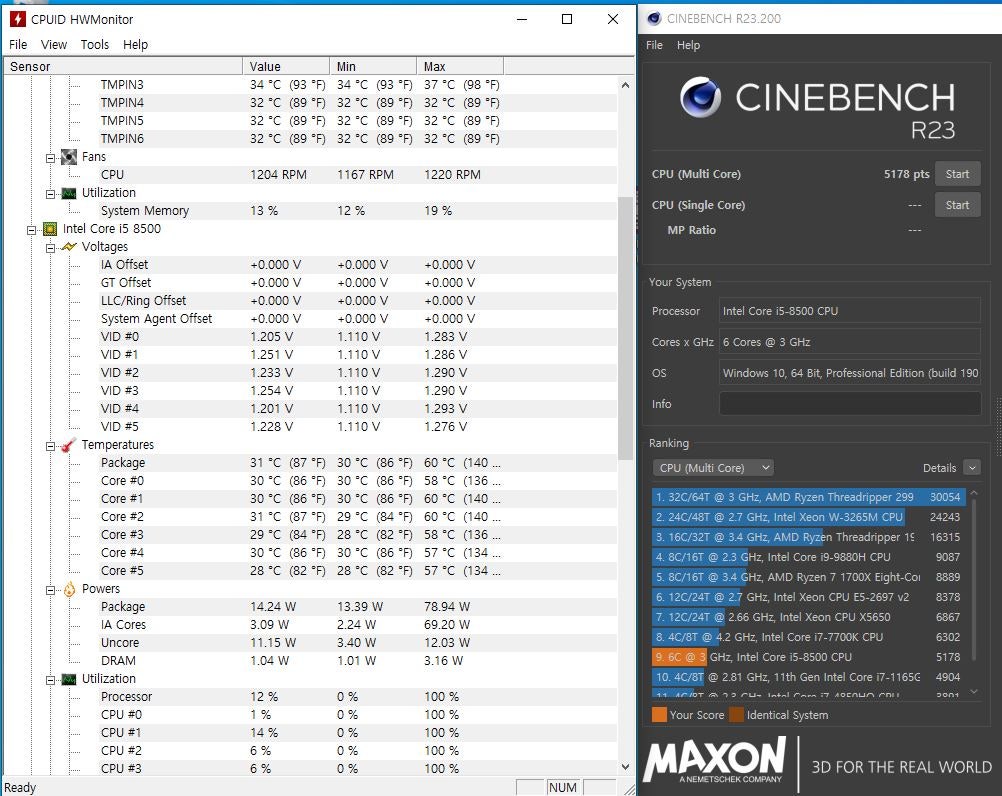The width and height of the screenshot is (1002, 796).
Task: Click the Sensor column header
Action: point(123,66)
